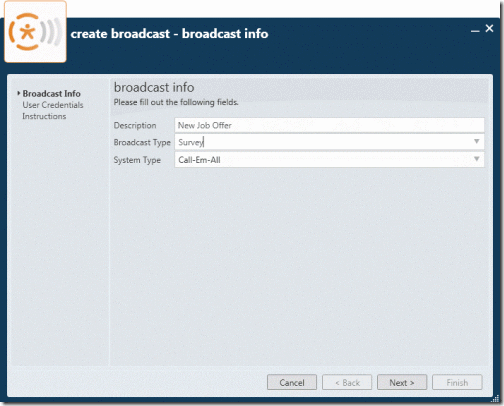Go to the User Credentials step

point(53,105)
